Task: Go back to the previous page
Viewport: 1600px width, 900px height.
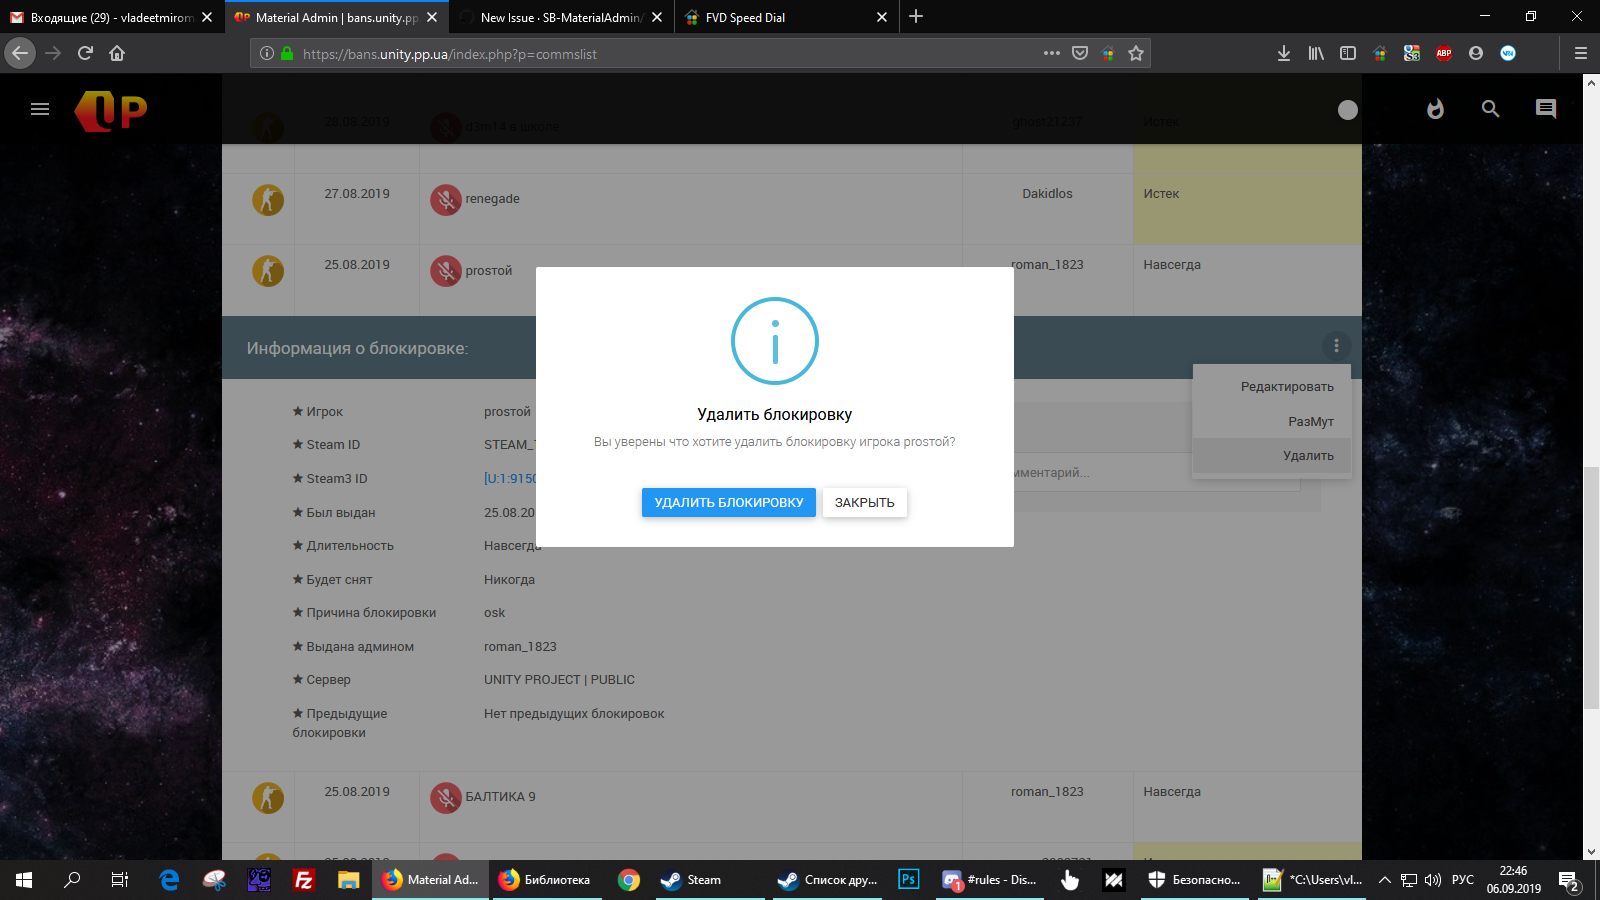Action: [x=20, y=53]
